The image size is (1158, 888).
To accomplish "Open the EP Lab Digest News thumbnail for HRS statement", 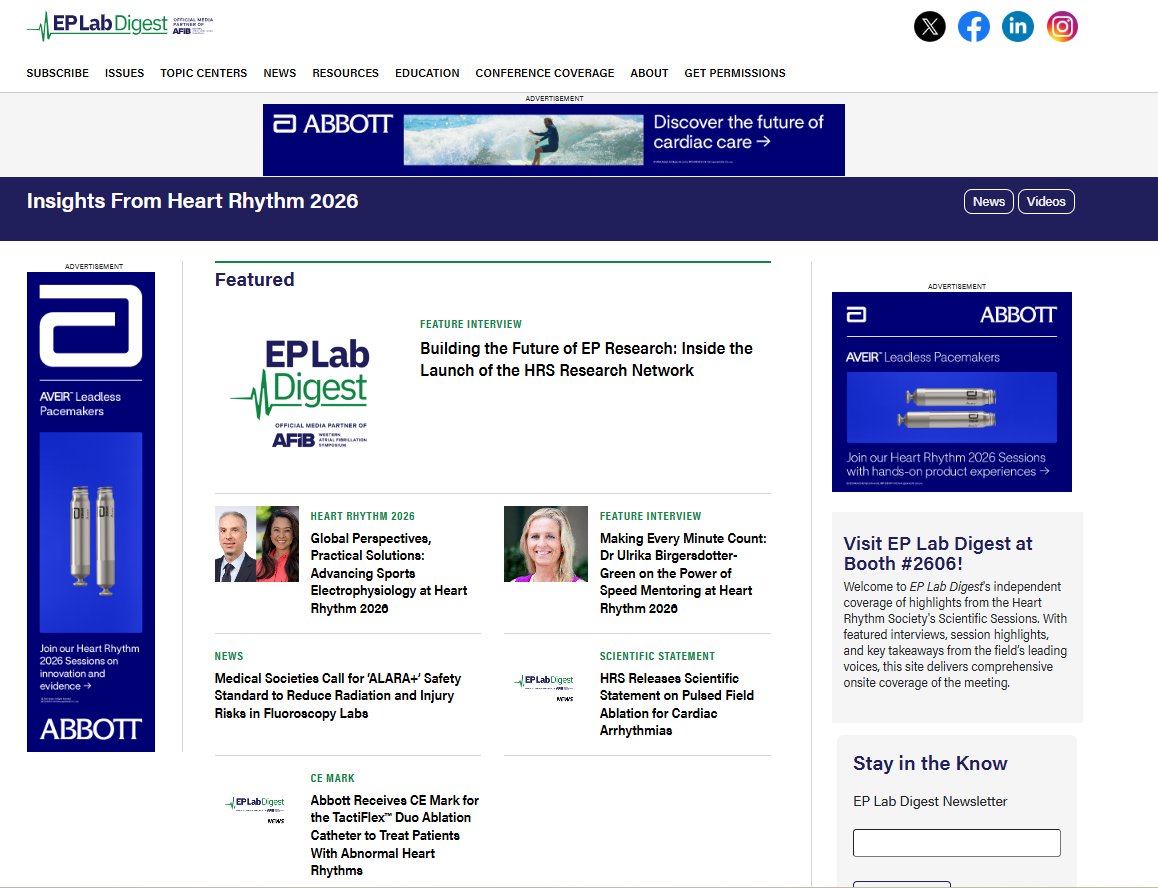I will click(546, 688).
